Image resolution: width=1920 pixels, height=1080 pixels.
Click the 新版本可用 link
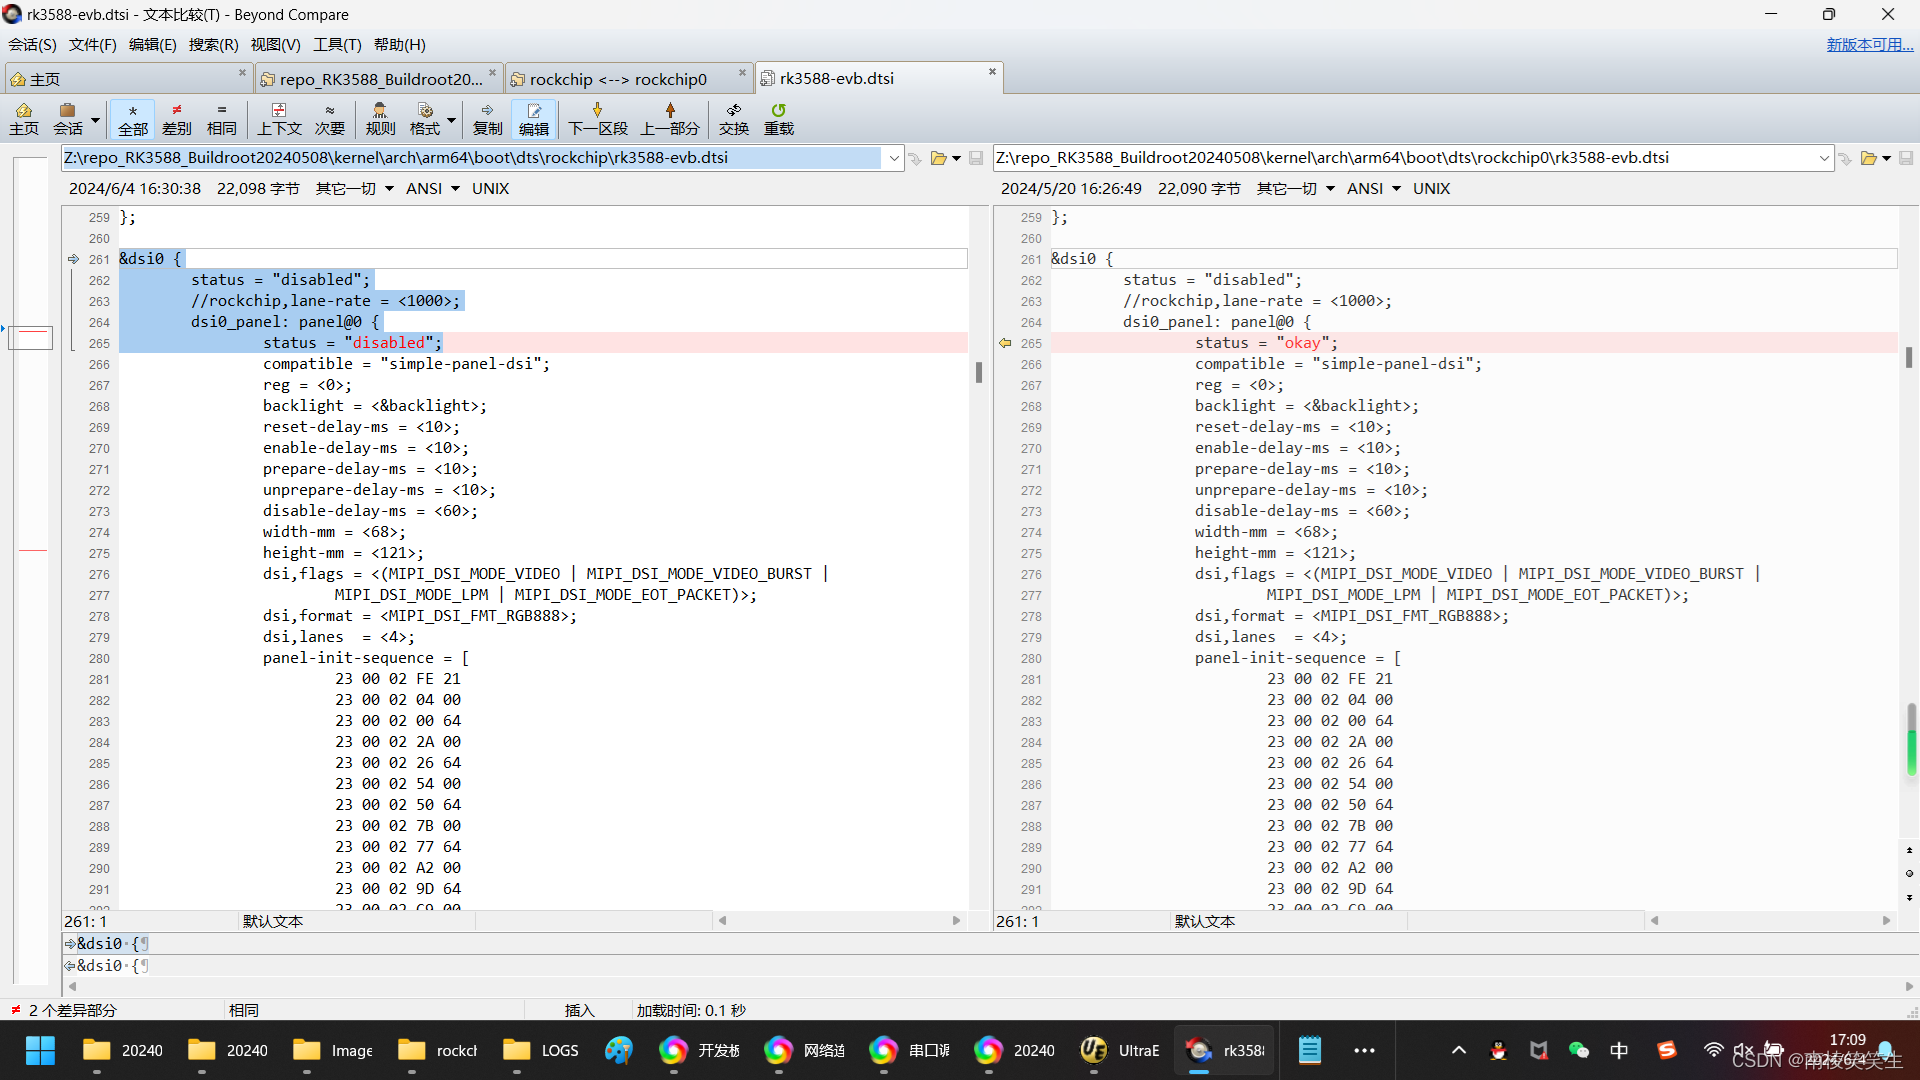coord(1868,45)
